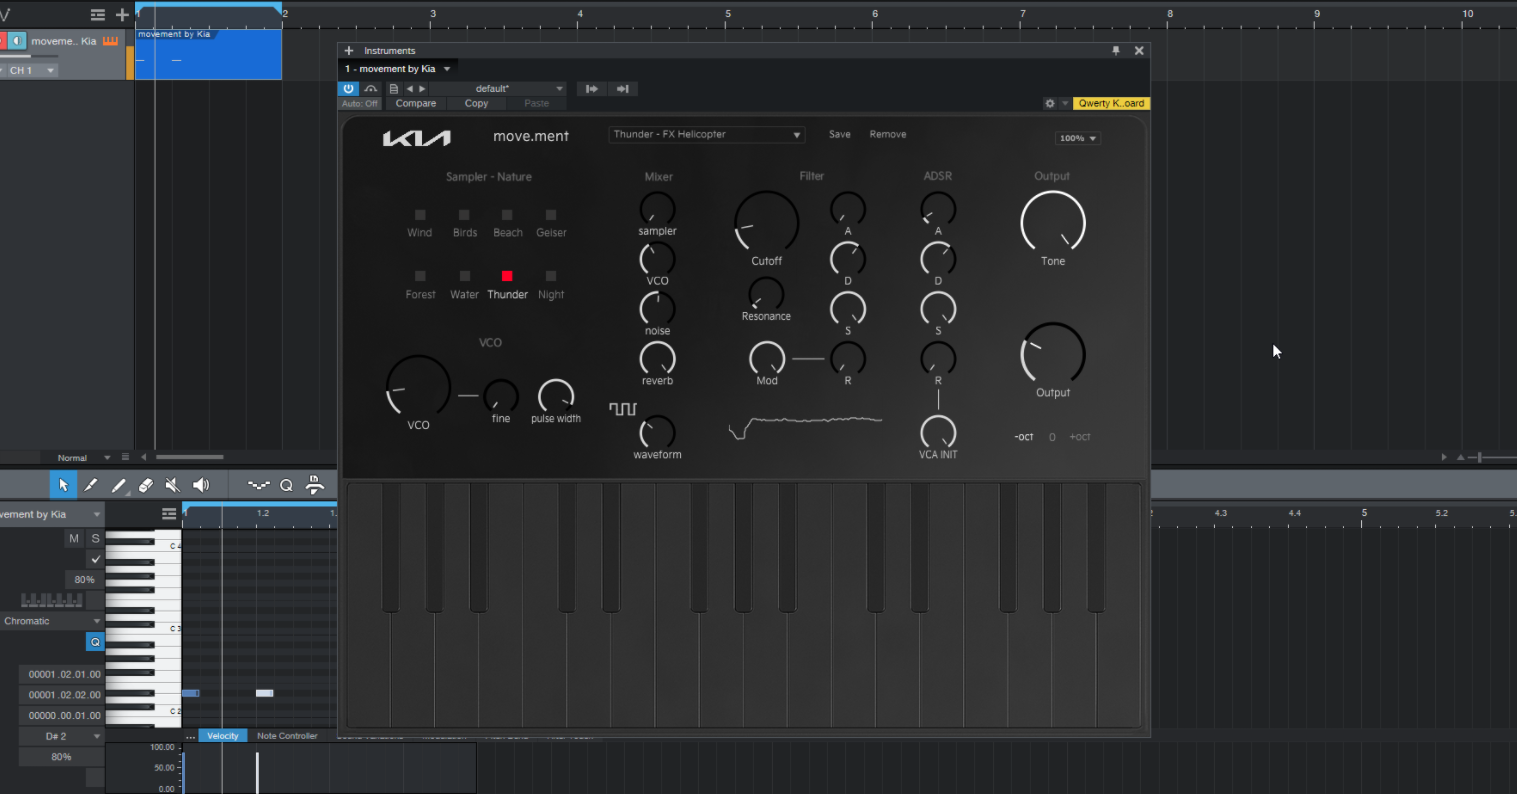This screenshot has width=1517, height=794.
Task: Click the macro strip icon right of Quantize
Action: tap(315, 485)
